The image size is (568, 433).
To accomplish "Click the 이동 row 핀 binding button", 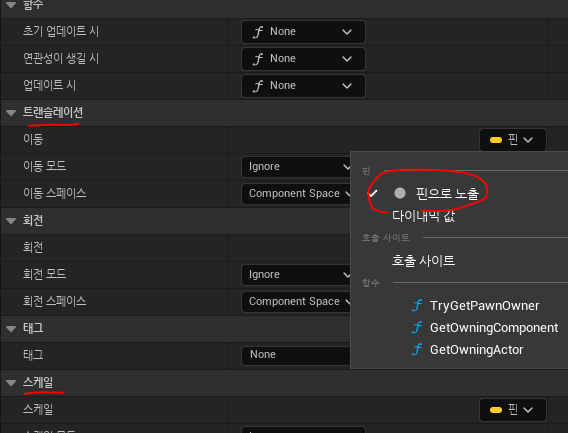I will point(513,140).
